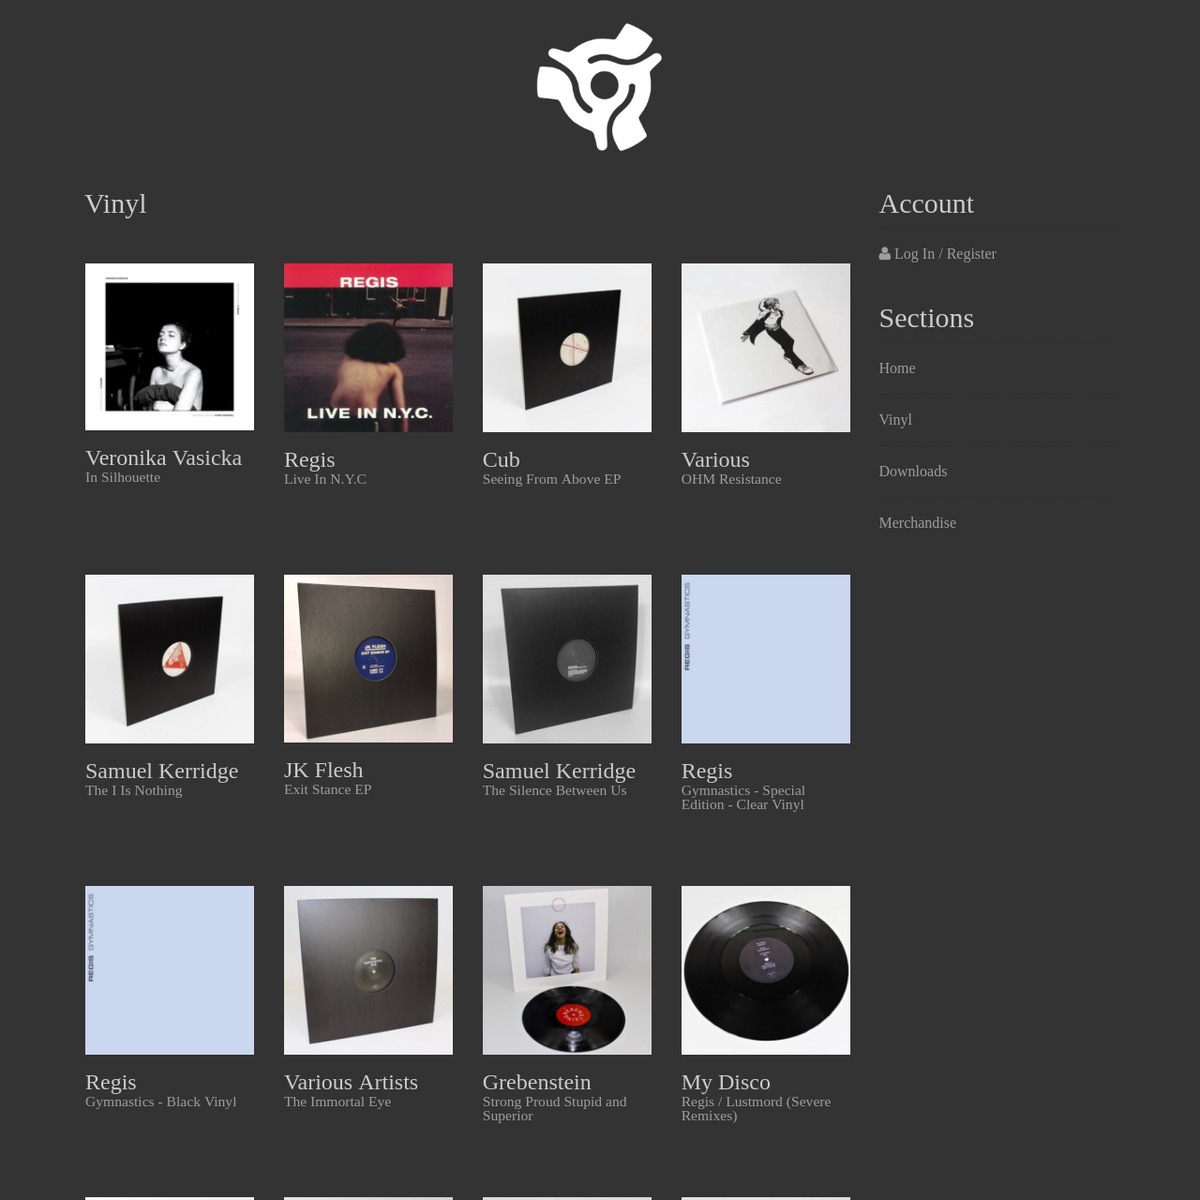Open JK Flesh Exit Stance EP thumbnail
Viewport: 1200px width, 1200px height.
368,659
